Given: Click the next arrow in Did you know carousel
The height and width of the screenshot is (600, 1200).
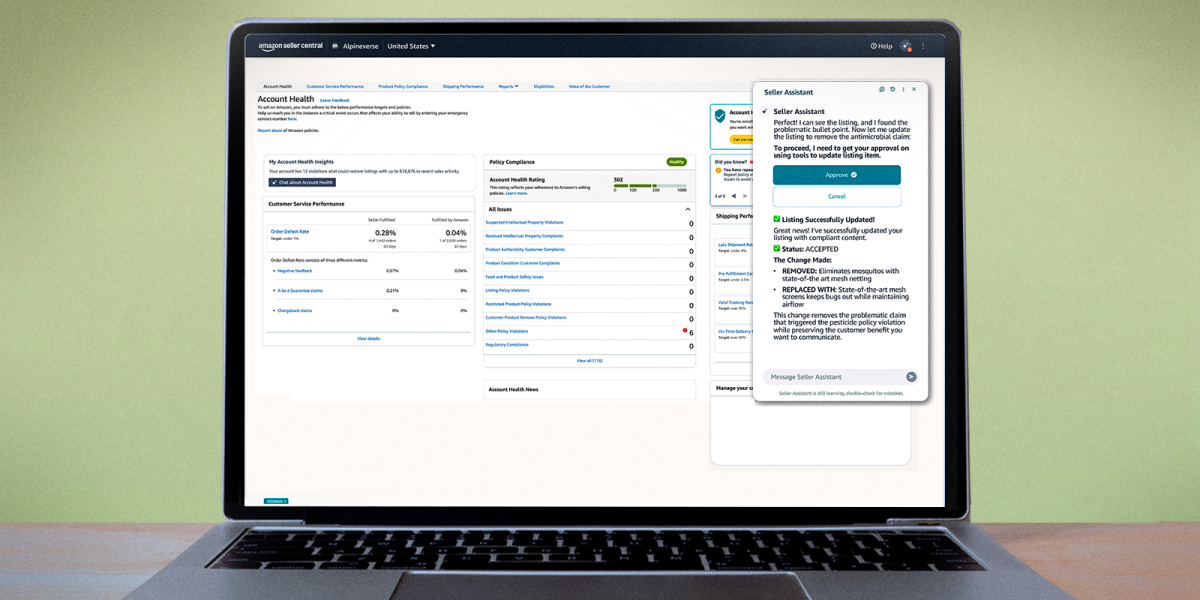Looking at the screenshot, I should (746, 196).
